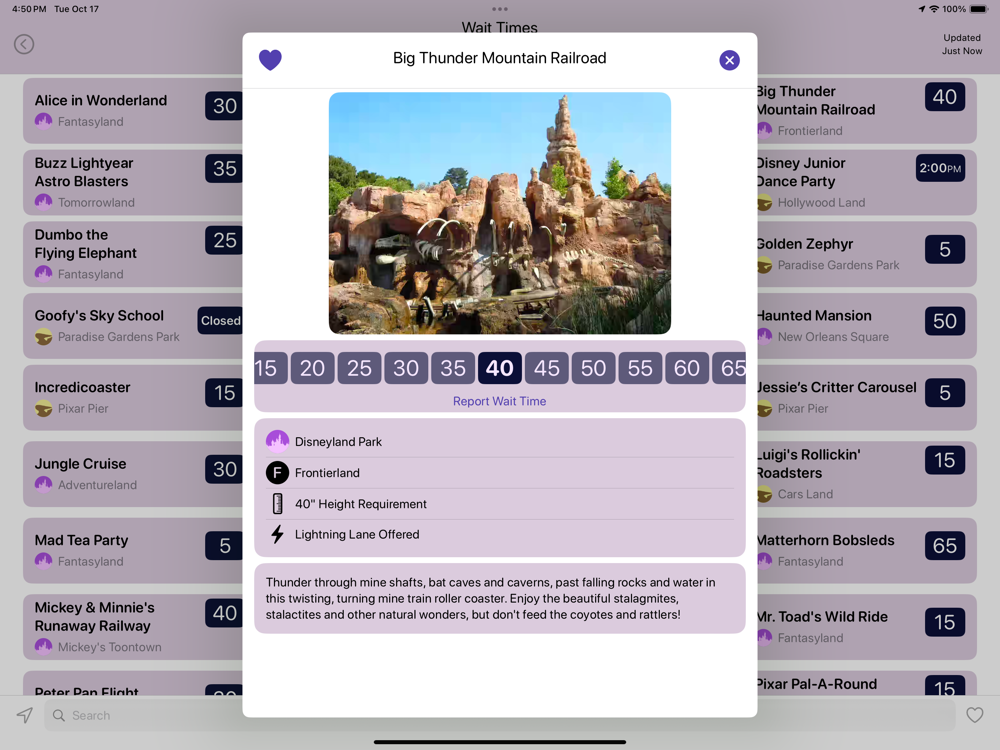Close the Big Thunder Mountain Railroad popup
The width and height of the screenshot is (1000, 750).
pos(729,60)
